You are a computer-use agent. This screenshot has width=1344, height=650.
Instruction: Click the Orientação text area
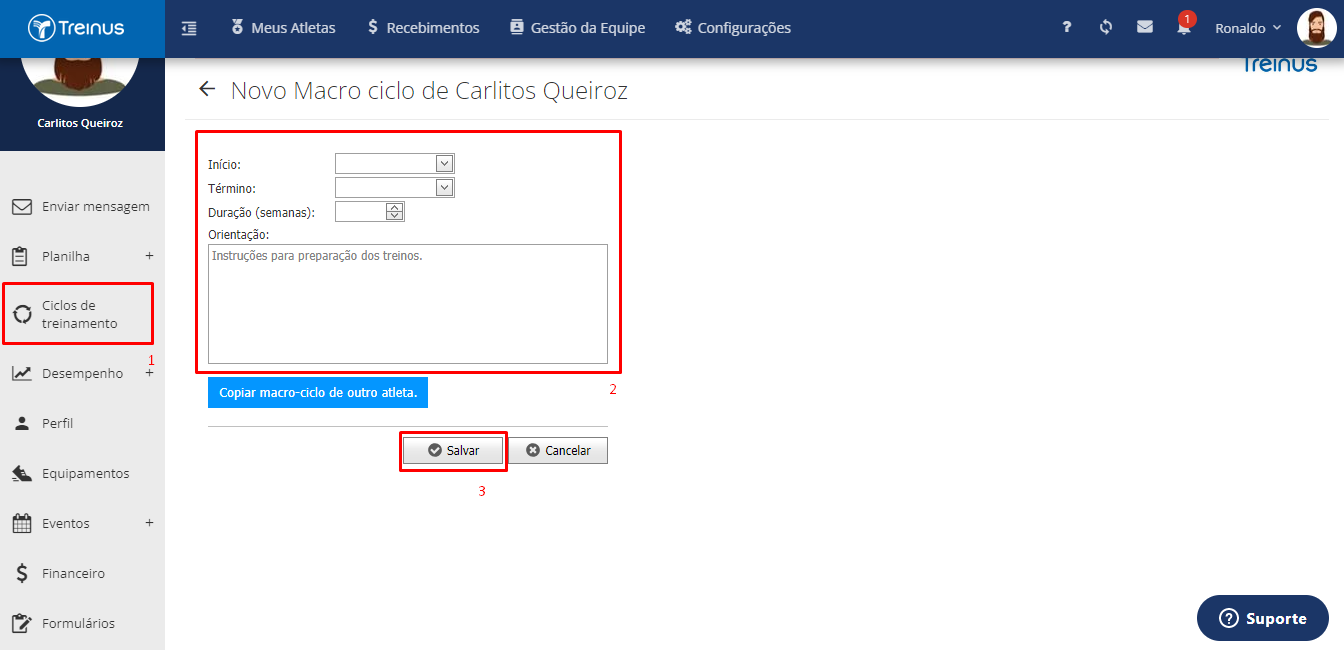click(408, 304)
